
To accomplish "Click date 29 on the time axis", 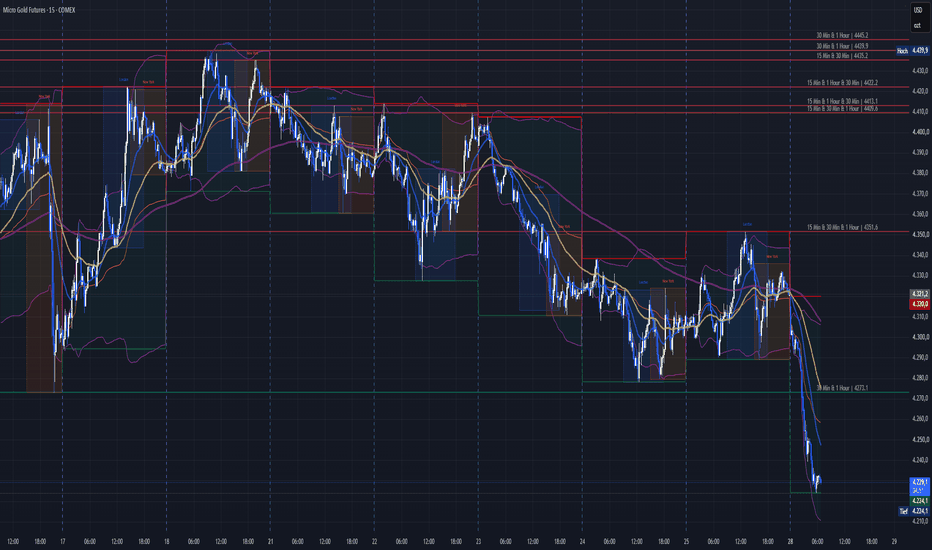I will pyautogui.click(x=894, y=542).
